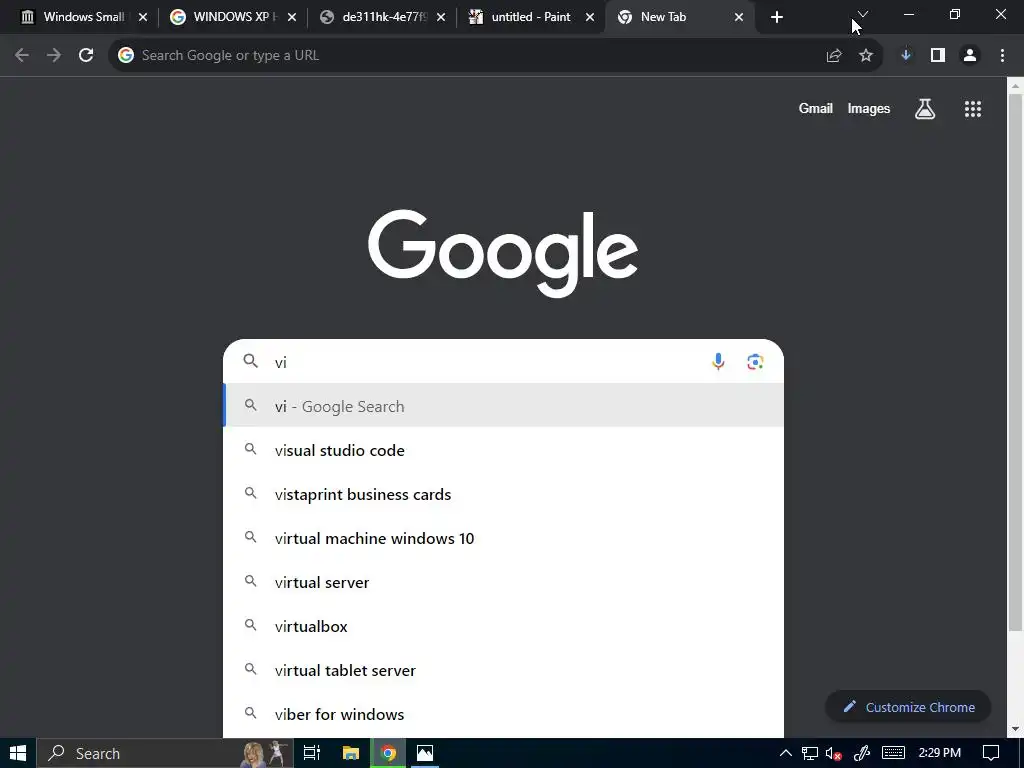Click the Google logo
Viewport: 1024px width, 768px height.
coord(503,253)
